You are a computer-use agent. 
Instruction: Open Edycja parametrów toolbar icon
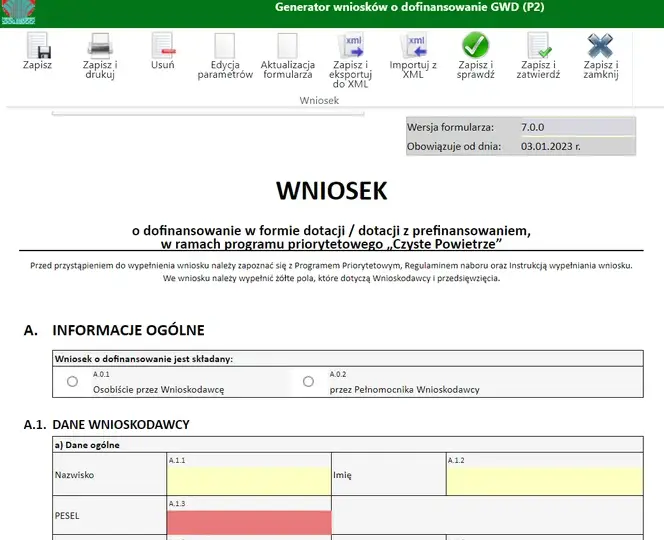[x=225, y=46]
